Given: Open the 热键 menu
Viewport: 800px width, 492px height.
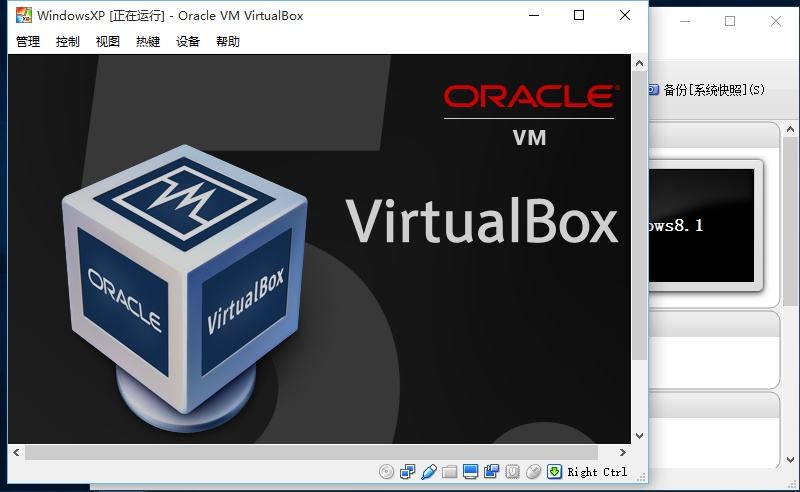Looking at the screenshot, I should [148, 42].
